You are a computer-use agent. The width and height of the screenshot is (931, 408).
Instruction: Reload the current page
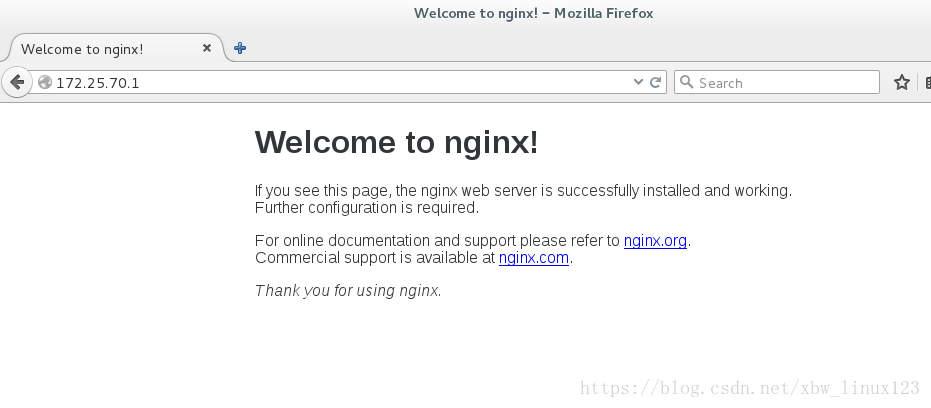pyautogui.click(x=656, y=82)
